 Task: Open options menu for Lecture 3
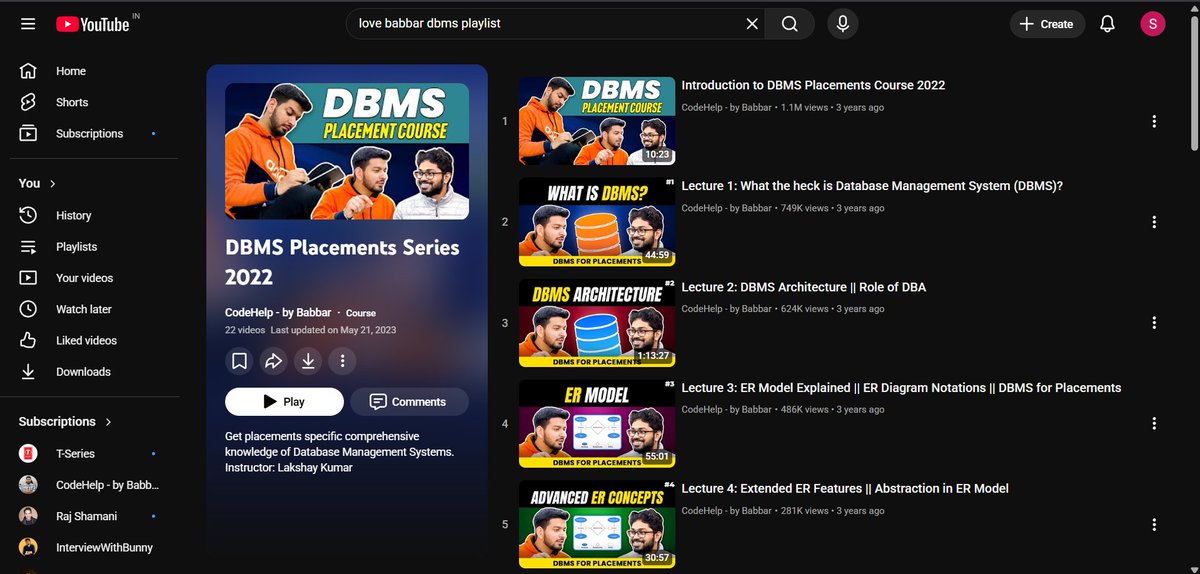coord(1154,424)
